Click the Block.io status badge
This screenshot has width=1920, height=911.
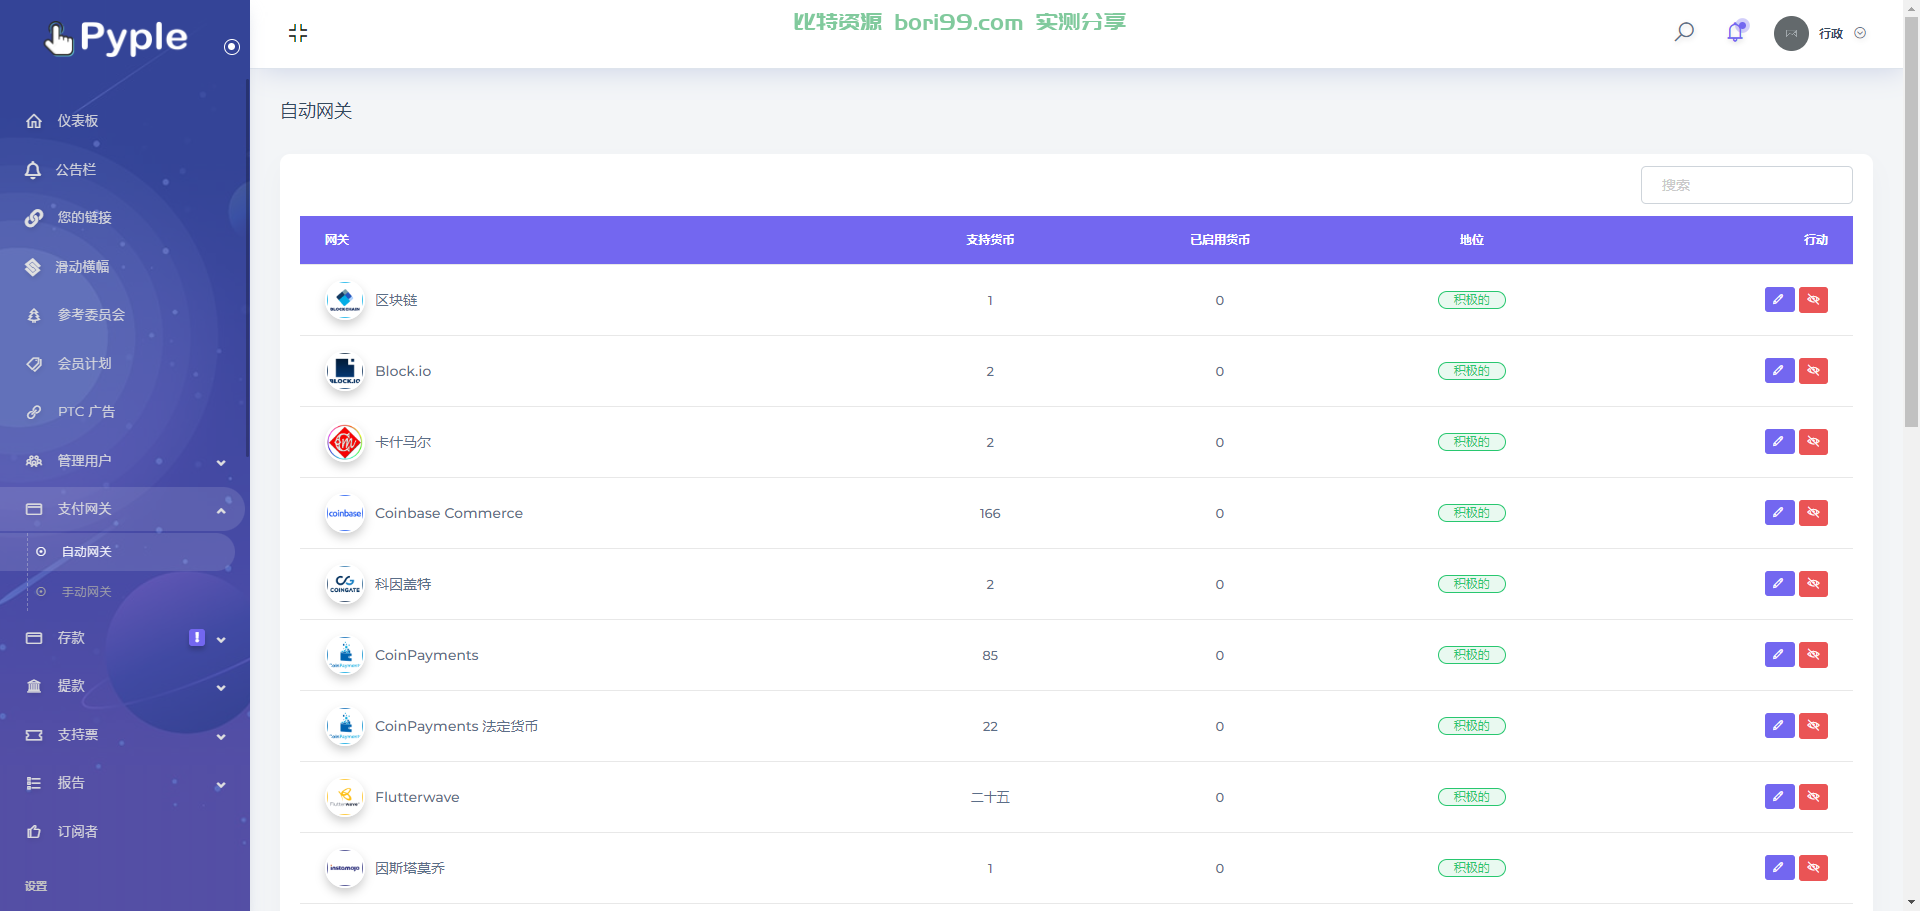1471,371
